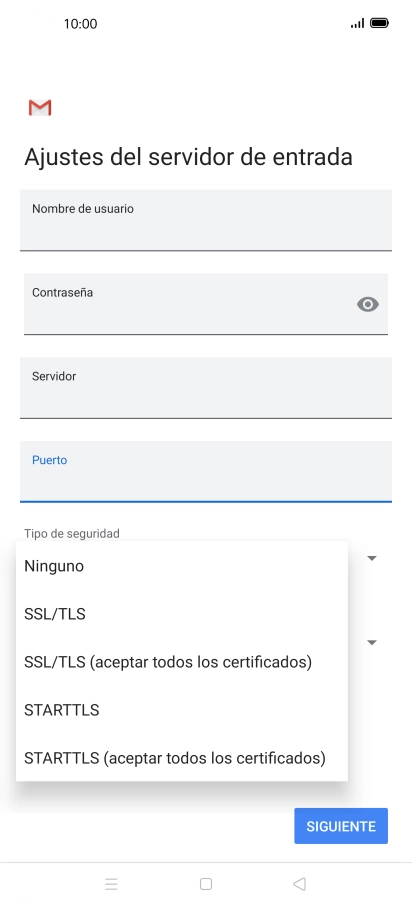Screen dimensions: 412x906
Task: Show password with the eye icon
Action: (368, 304)
